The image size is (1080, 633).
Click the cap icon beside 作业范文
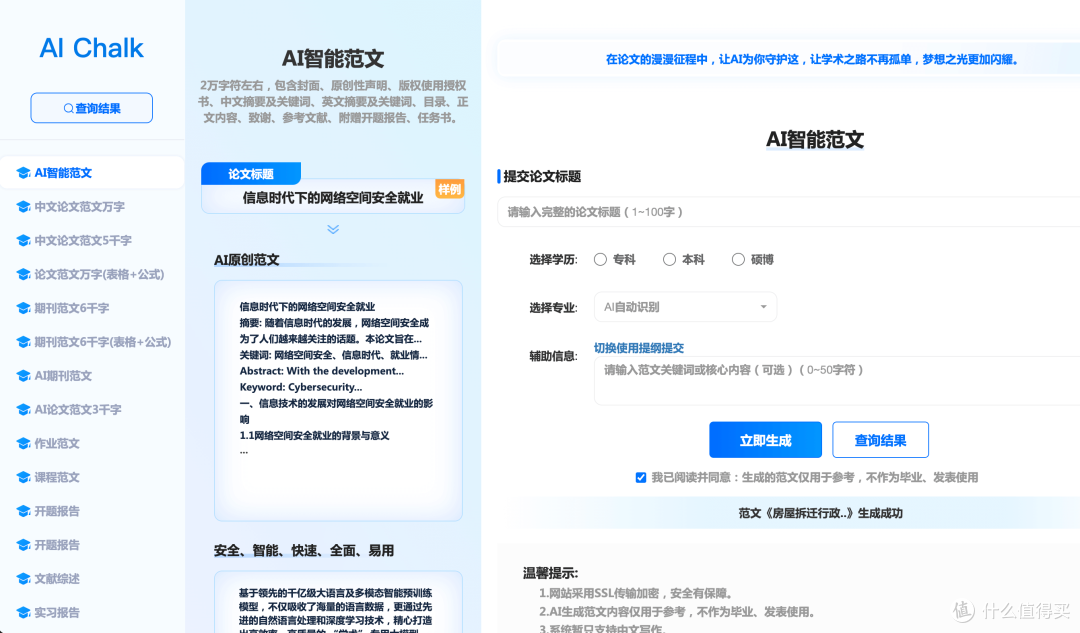pos(23,444)
